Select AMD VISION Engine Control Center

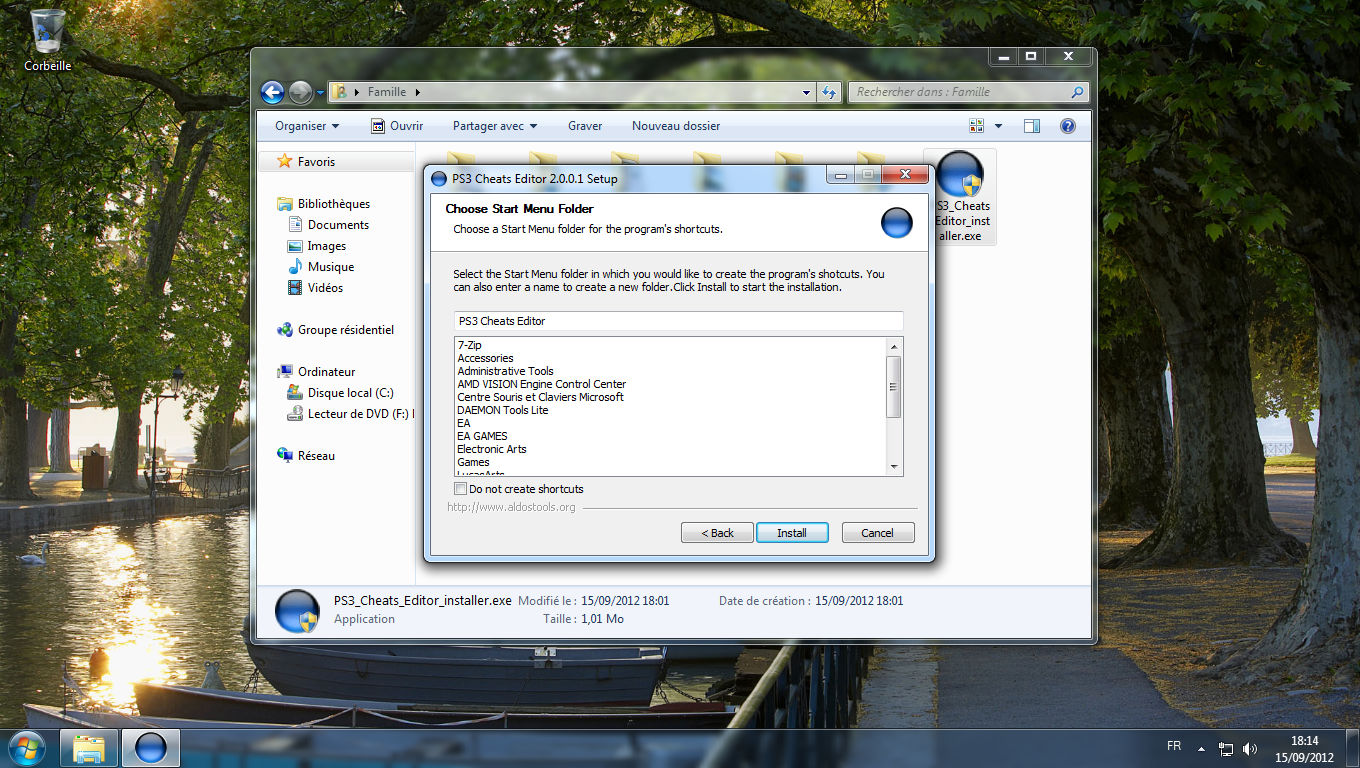click(541, 384)
